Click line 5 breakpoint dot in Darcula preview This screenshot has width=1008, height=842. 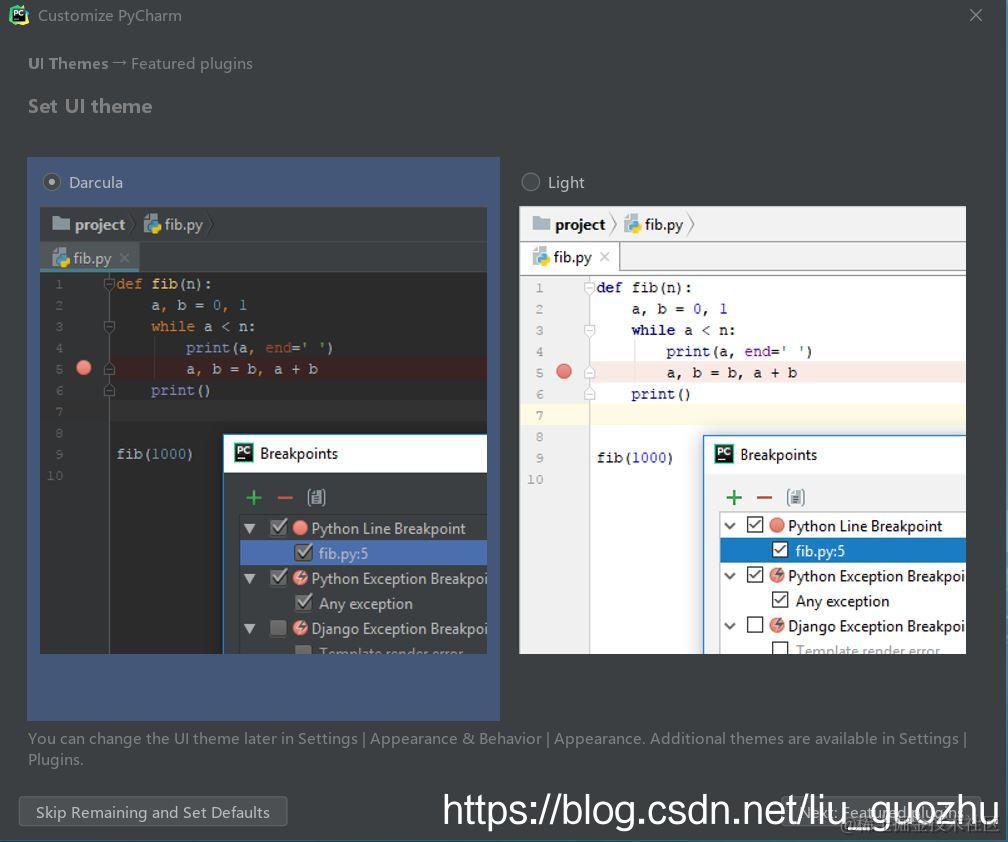(x=84, y=368)
